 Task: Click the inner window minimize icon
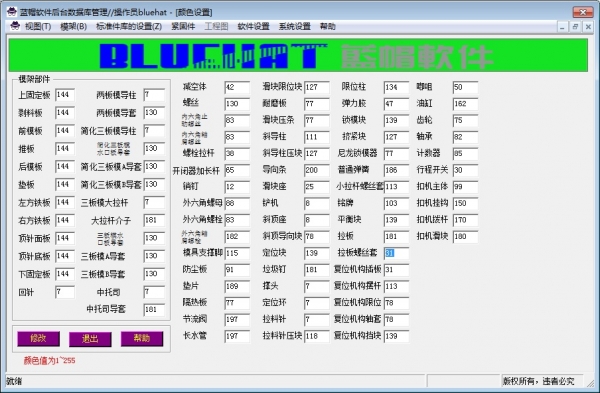tap(562, 27)
